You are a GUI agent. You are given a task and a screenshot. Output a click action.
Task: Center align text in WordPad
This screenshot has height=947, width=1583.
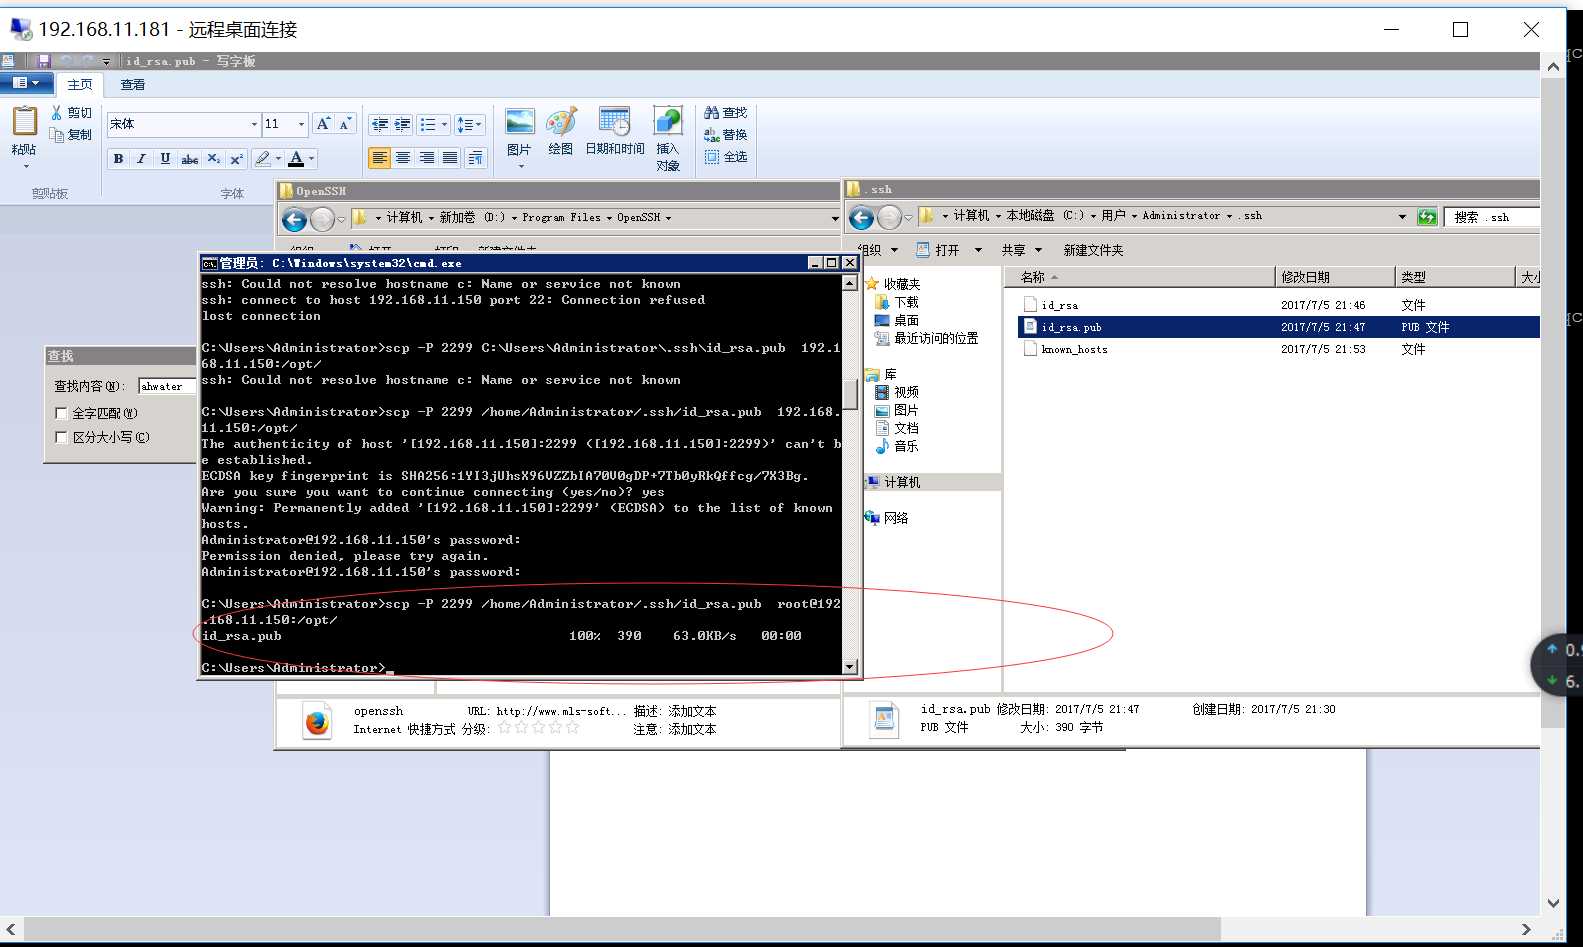[x=402, y=158]
